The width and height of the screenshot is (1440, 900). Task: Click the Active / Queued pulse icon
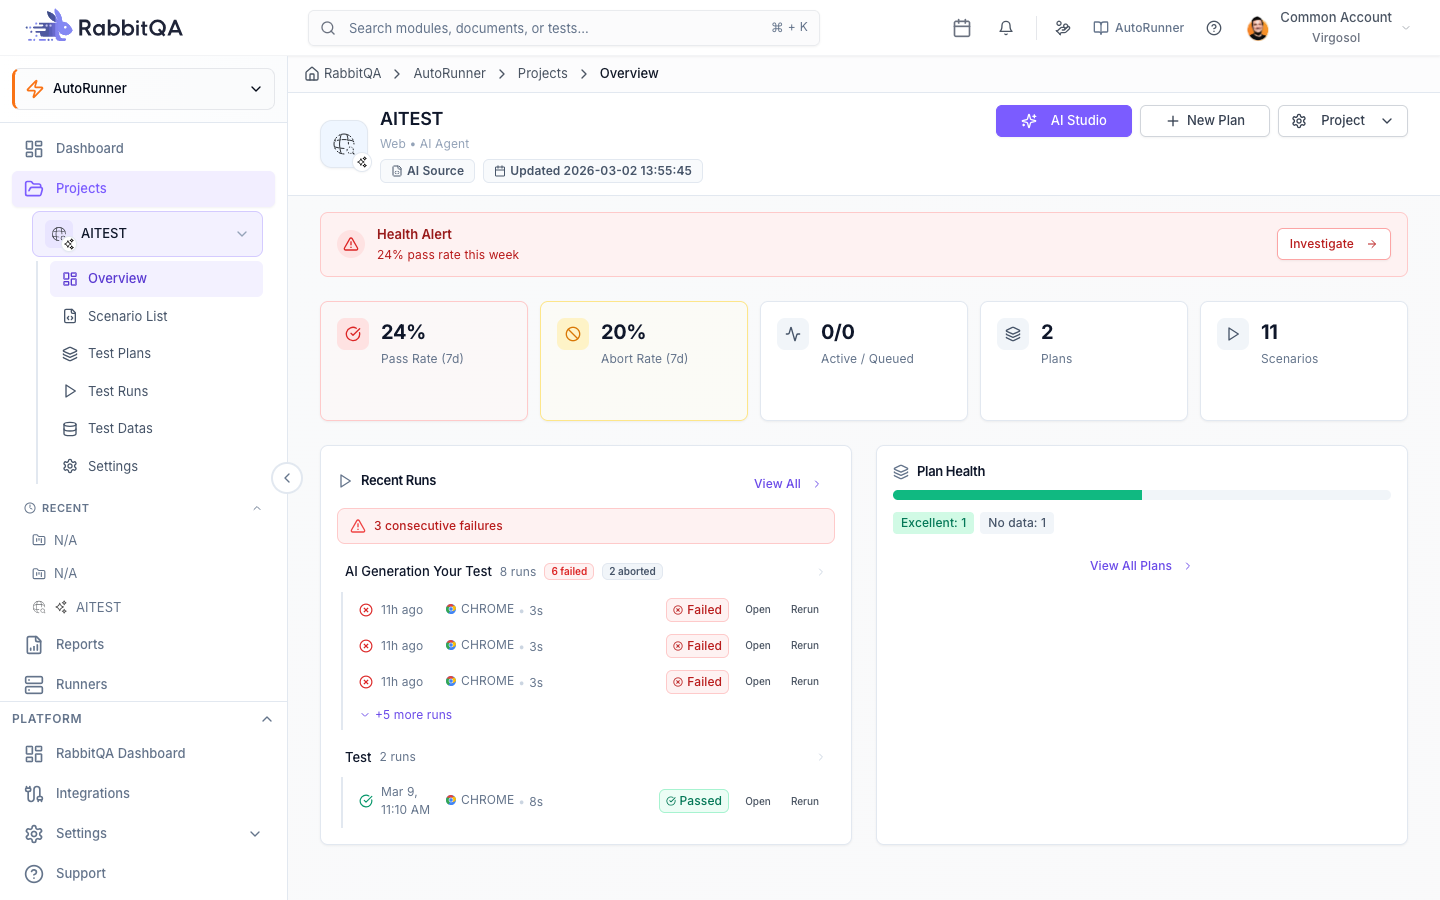coord(793,334)
